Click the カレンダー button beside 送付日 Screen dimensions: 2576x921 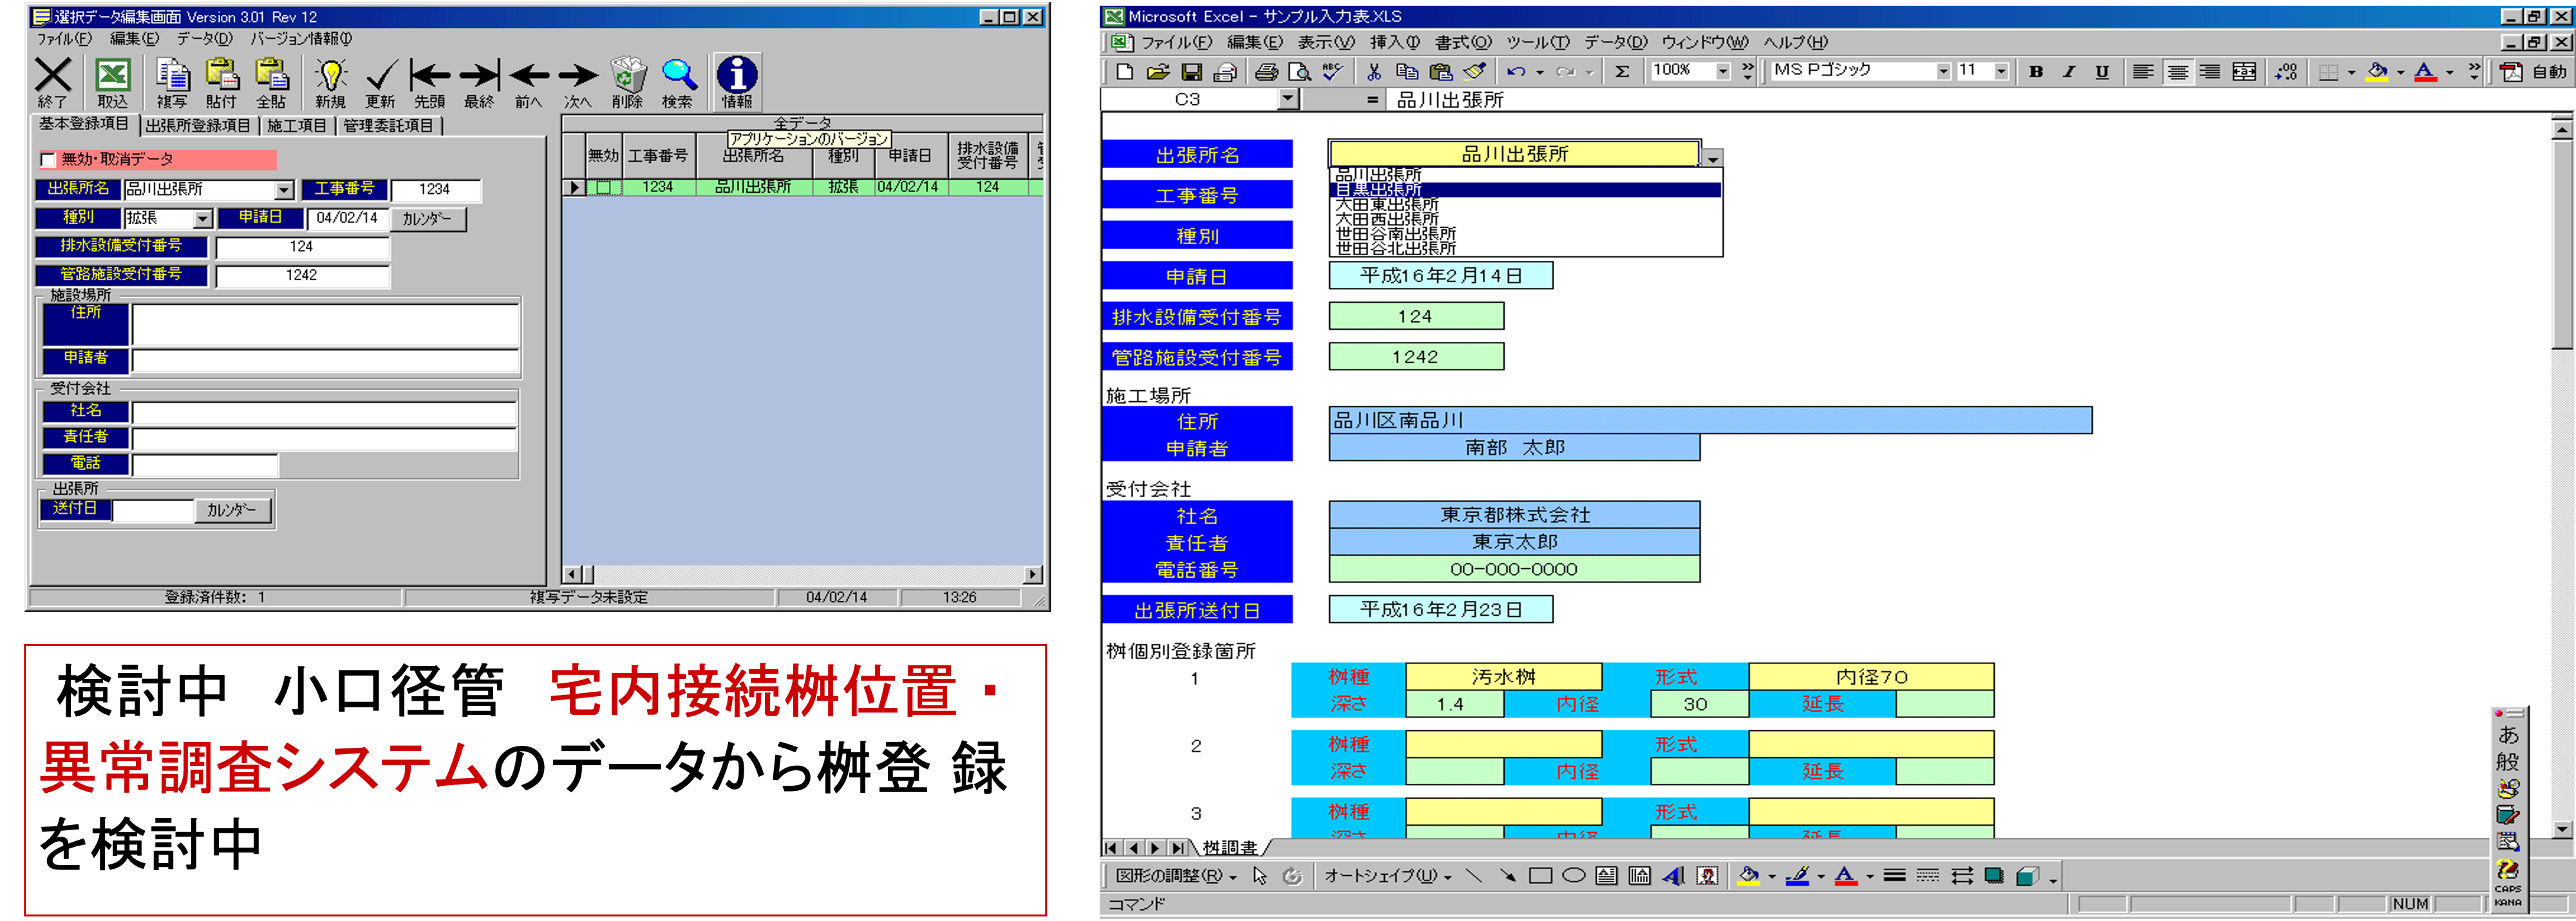tap(232, 510)
